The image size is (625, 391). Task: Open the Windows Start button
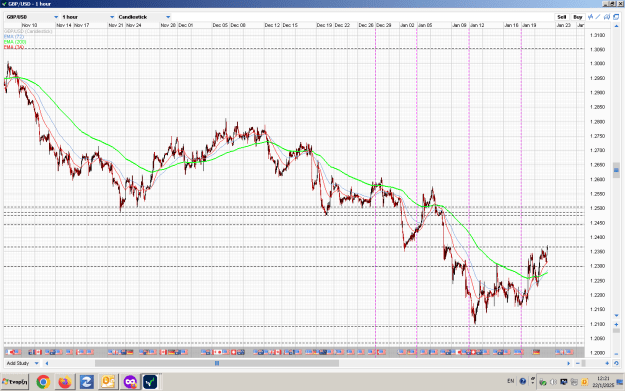pos(15,382)
